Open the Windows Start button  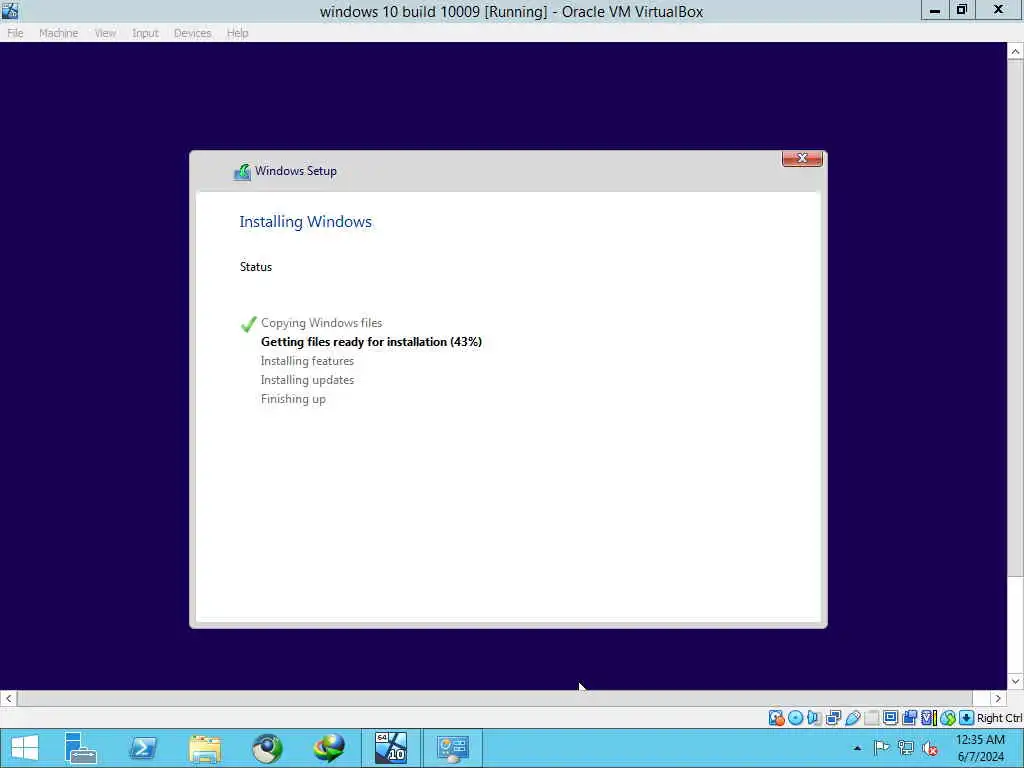click(x=25, y=748)
